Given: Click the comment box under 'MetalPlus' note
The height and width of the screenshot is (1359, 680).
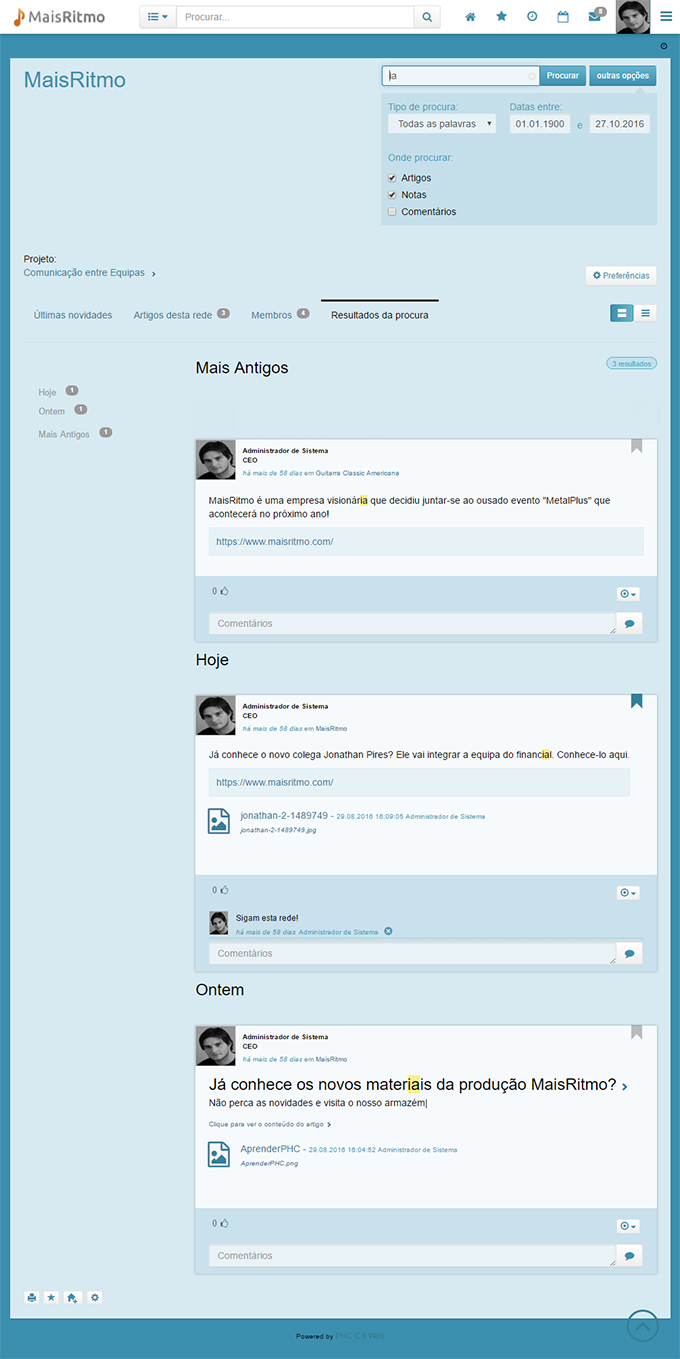Looking at the screenshot, I should (412, 623).
